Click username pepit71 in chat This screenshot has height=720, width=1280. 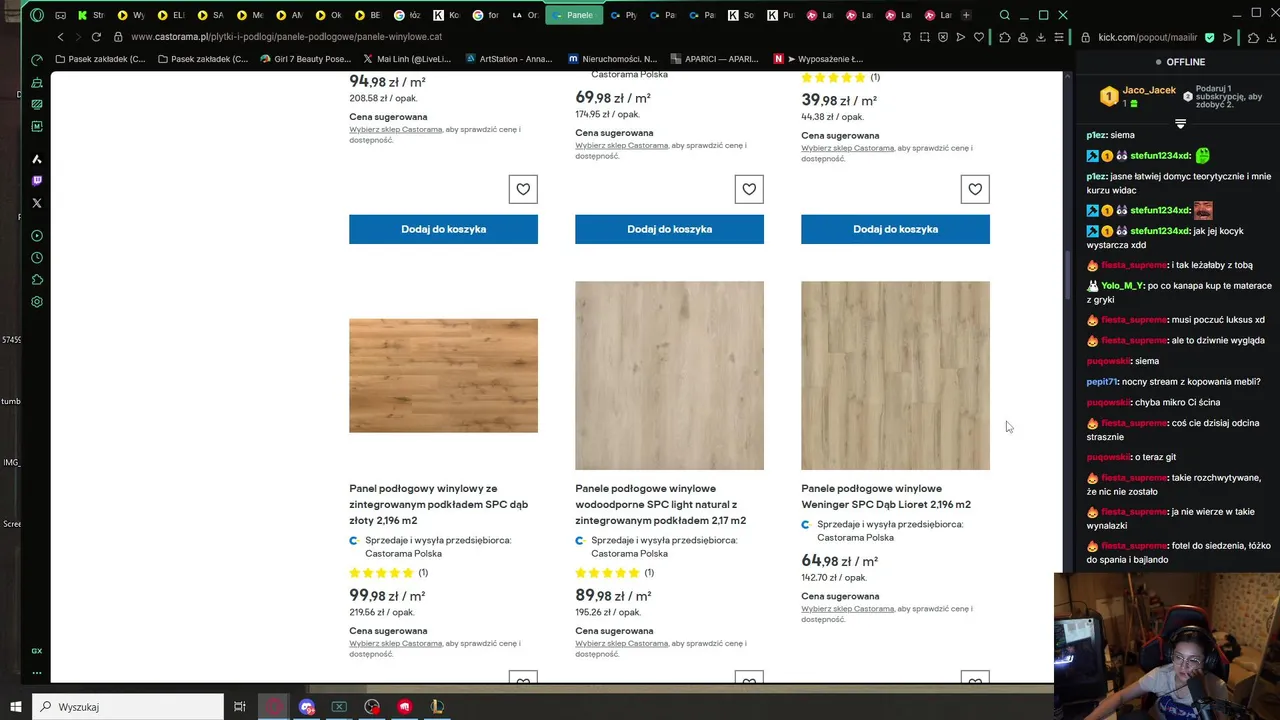[1103, 382]
